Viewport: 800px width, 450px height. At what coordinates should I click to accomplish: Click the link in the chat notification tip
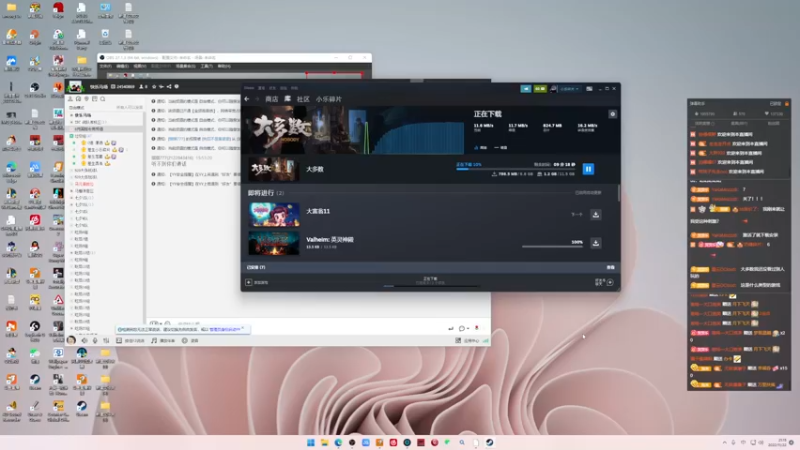[x=224, y=330]
